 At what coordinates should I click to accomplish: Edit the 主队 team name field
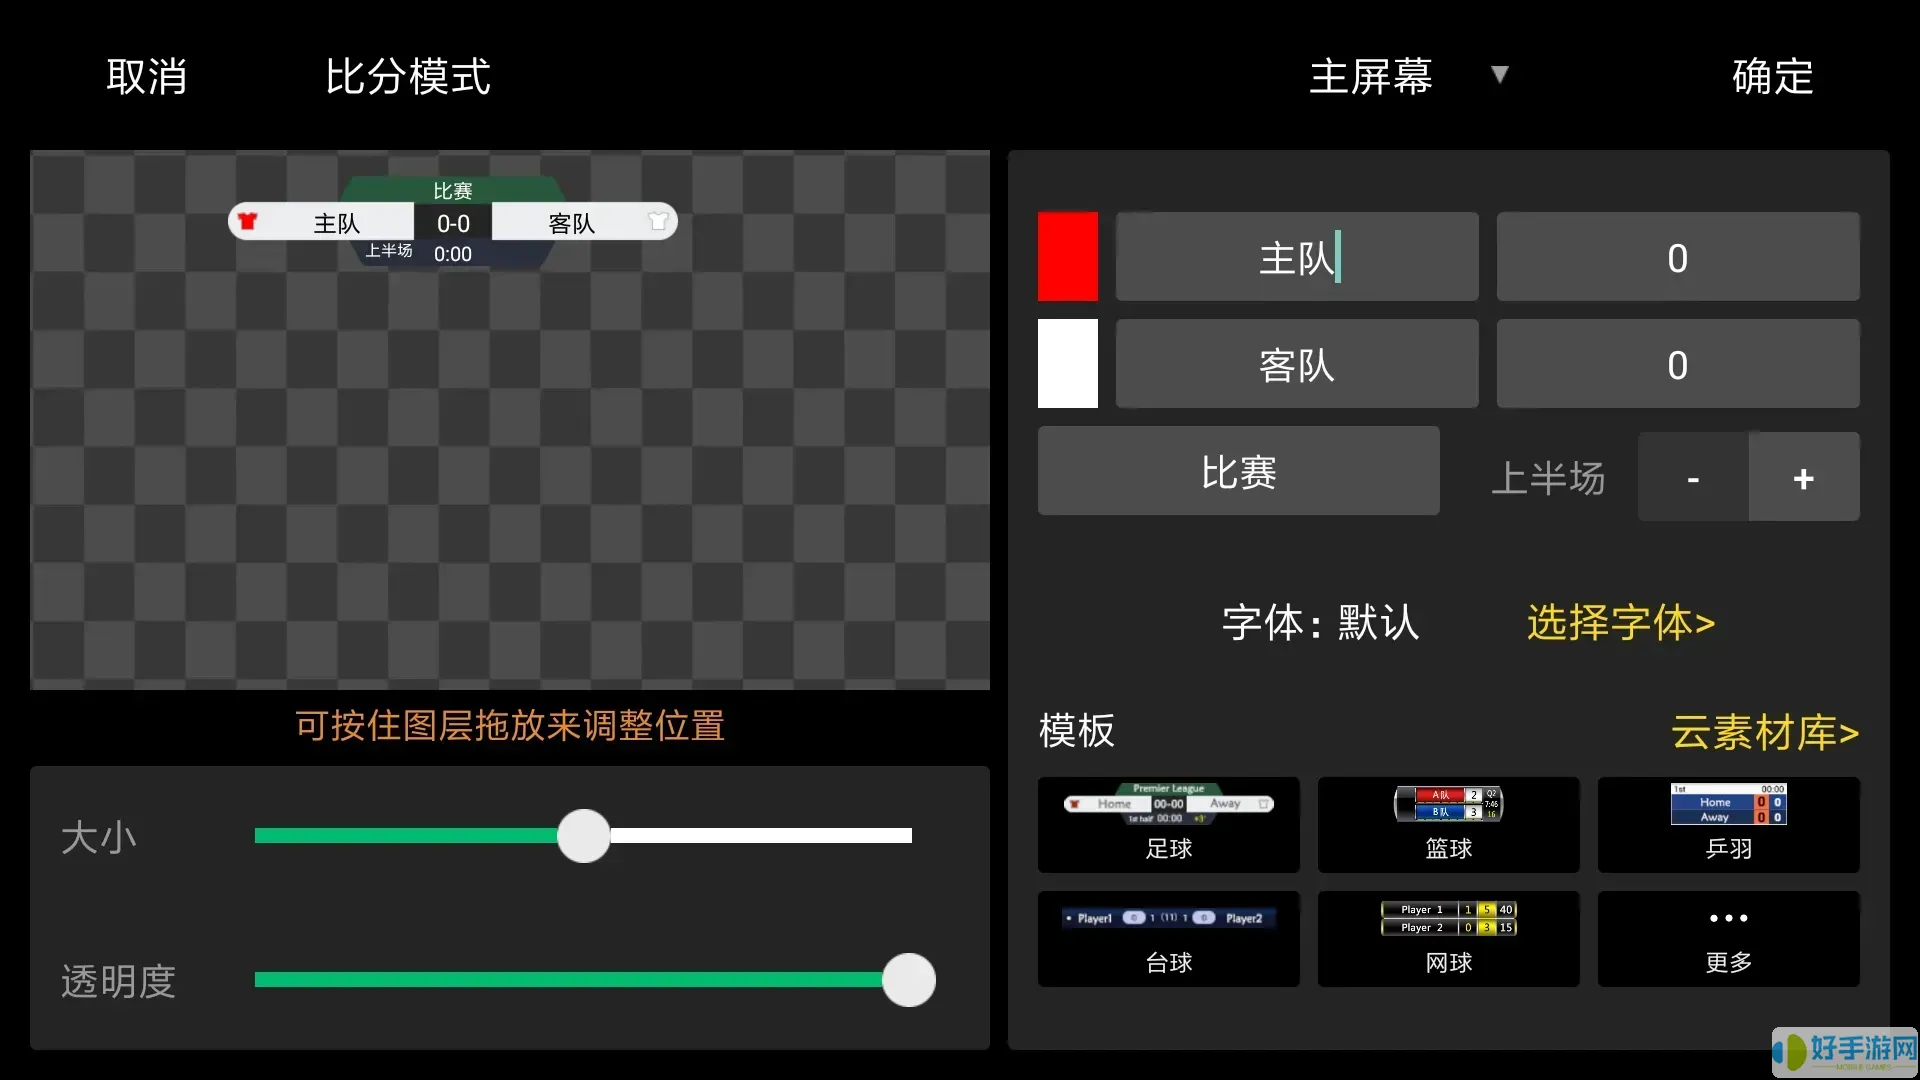(x=1297, y=256)
